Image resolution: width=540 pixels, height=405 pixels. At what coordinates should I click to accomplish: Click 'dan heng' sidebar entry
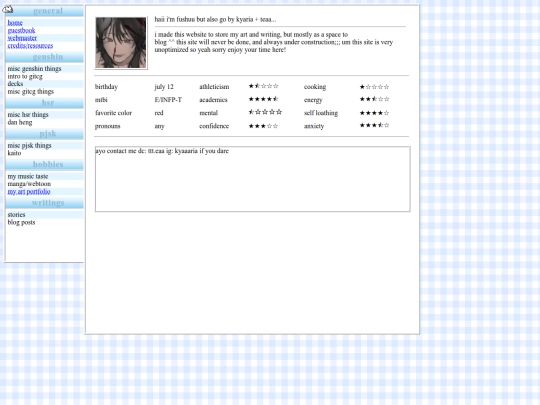(20, 122)
